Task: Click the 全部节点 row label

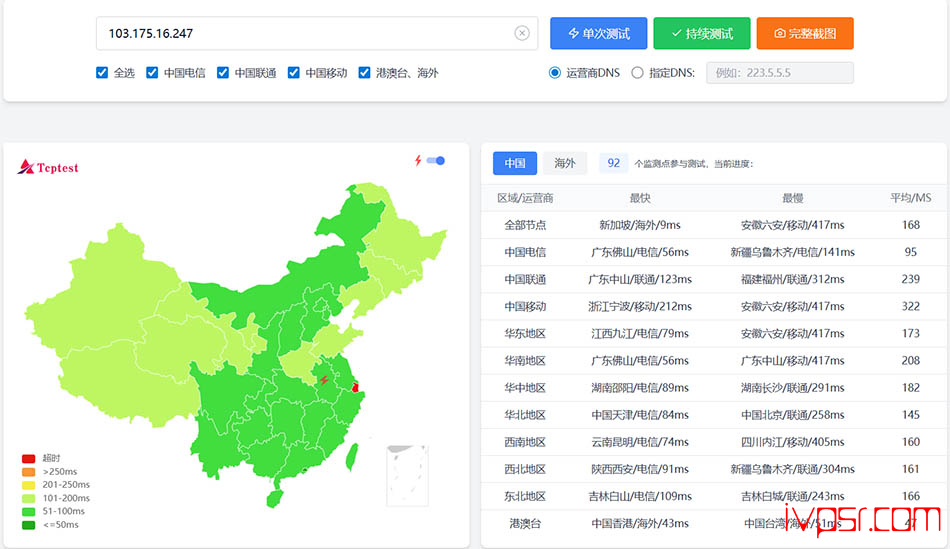Action: (525, 225)
